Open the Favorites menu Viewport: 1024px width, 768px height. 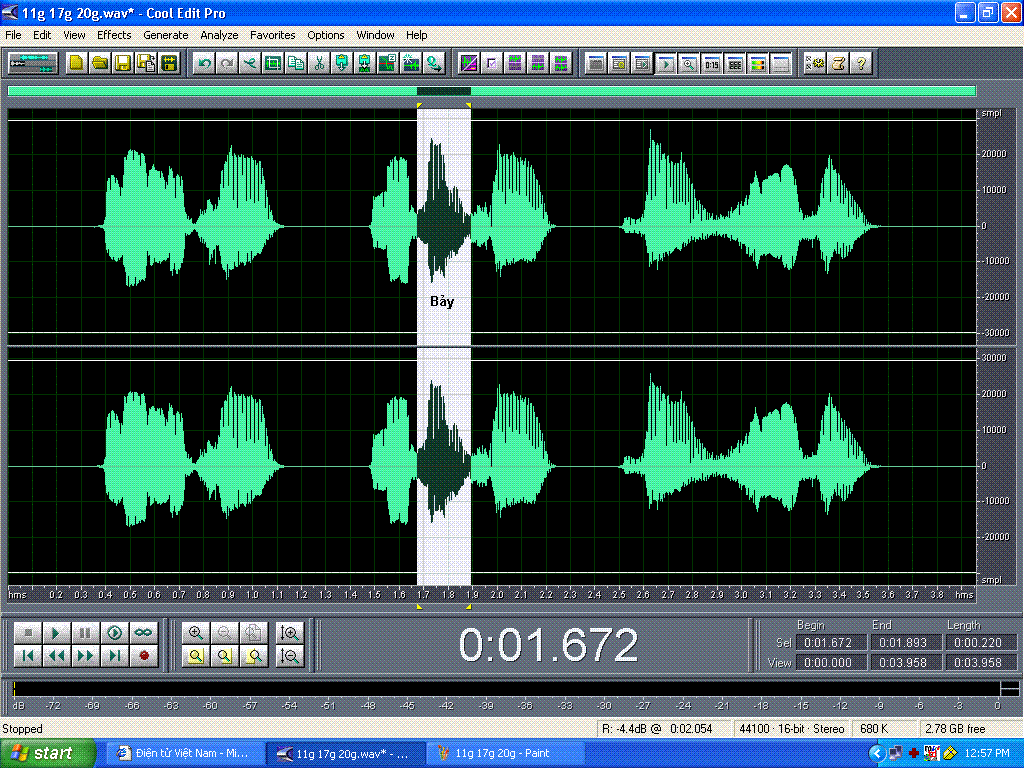point(272,35)
